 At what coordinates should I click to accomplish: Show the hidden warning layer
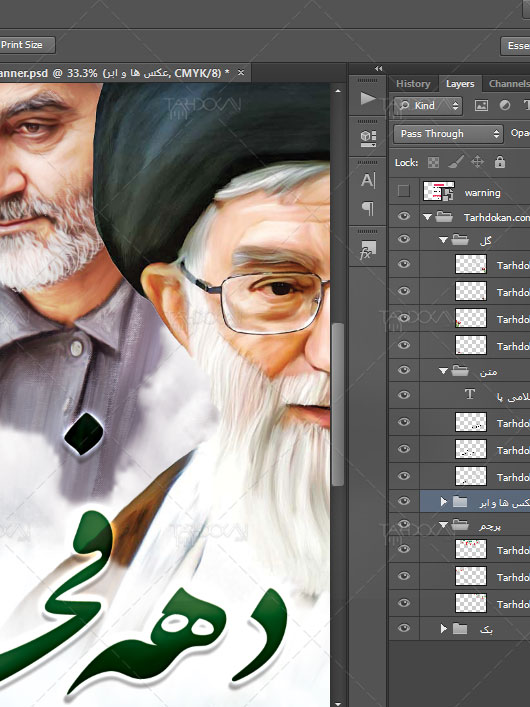click(404, 191)
